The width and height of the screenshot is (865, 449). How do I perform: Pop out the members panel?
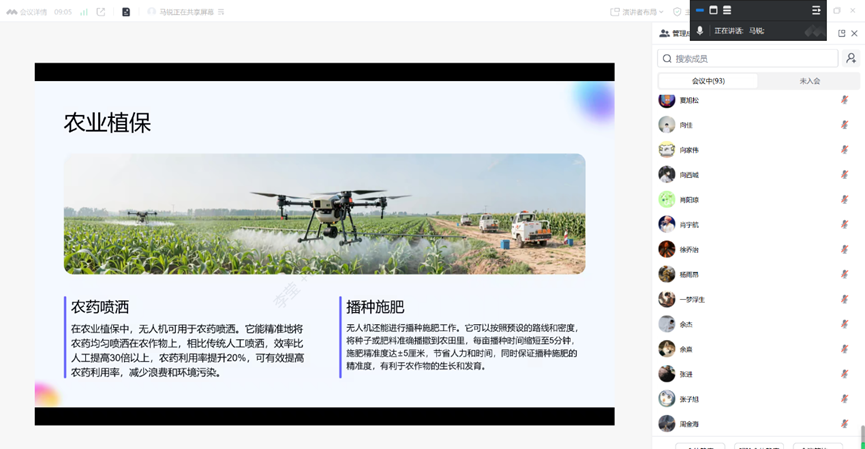(x=841, y=33)
